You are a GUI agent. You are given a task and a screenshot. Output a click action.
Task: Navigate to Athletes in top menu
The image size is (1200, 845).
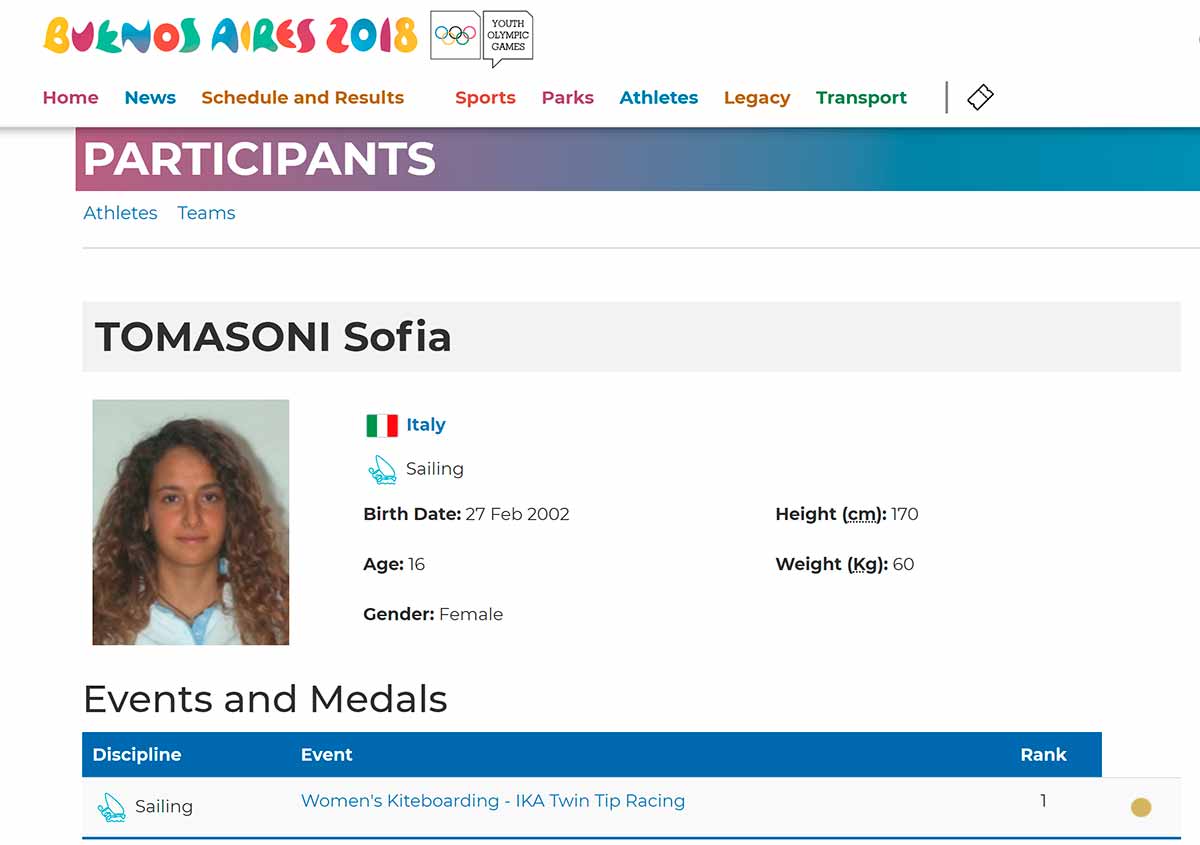pyautogui.click(x=659, y=97)
